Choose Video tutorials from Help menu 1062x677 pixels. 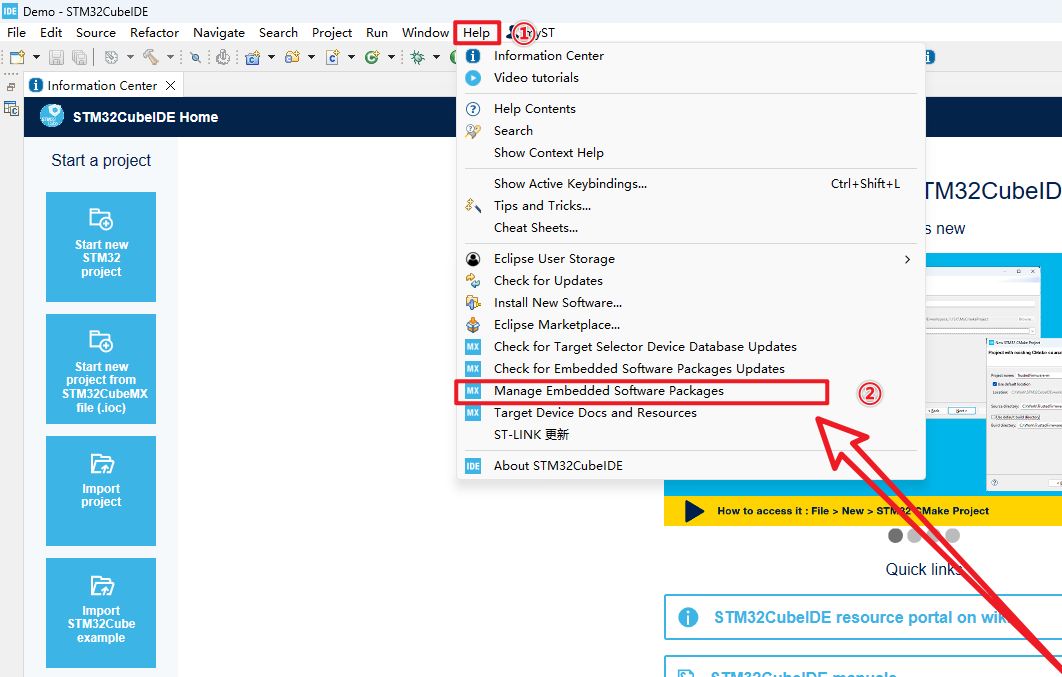click(691, 78)
